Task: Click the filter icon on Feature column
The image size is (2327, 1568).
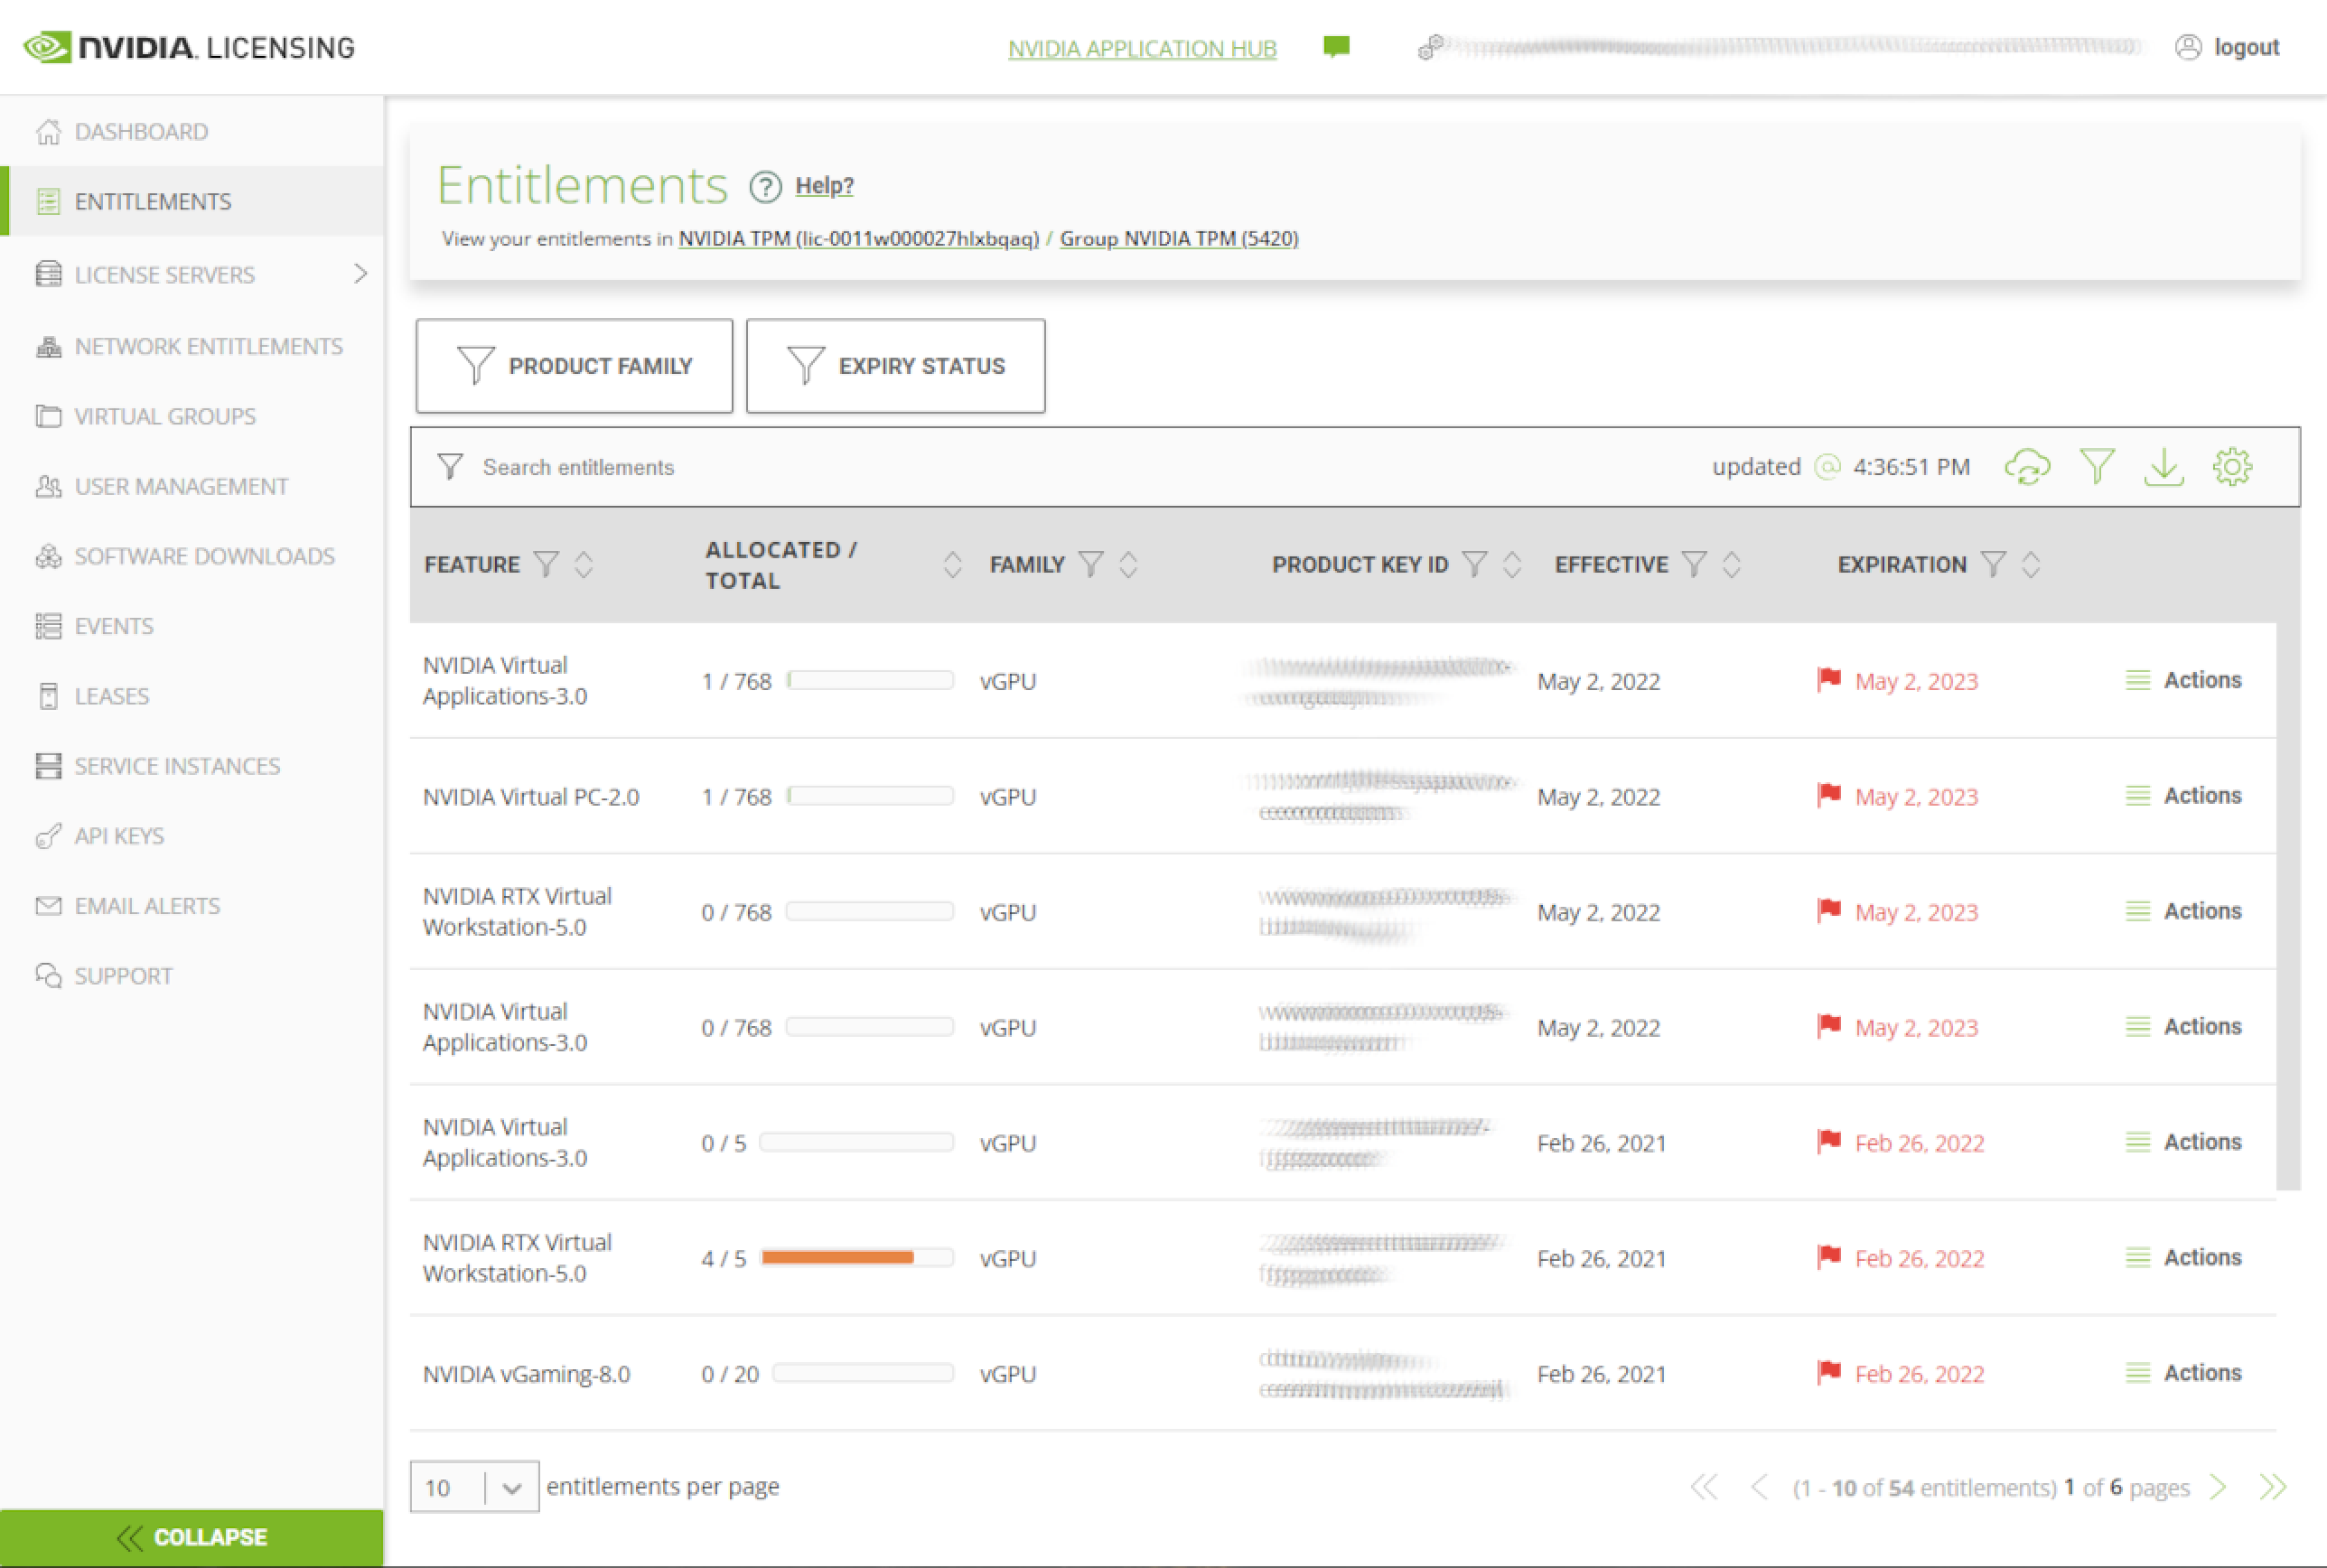Action: pyautogui.click(x=546, y=564)
